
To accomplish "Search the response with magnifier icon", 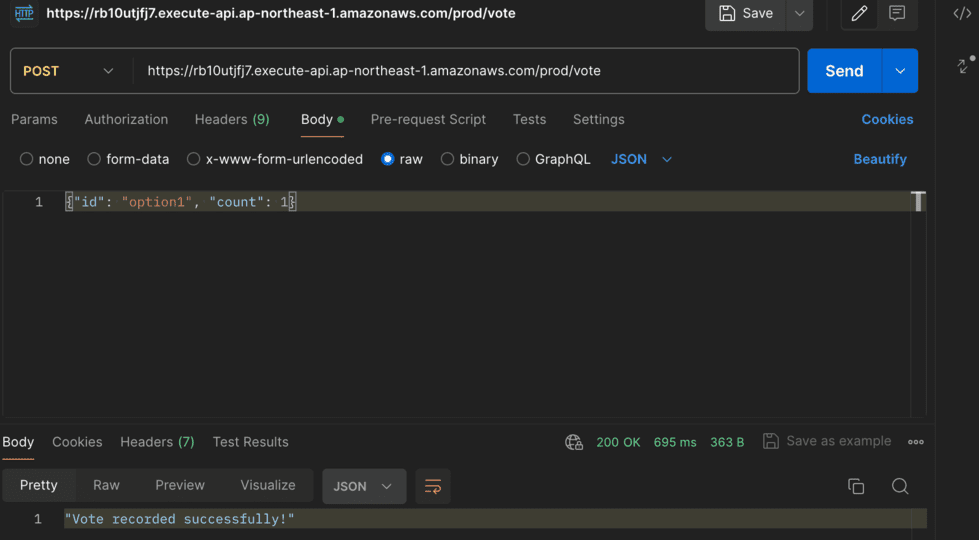I will [900, 486].
